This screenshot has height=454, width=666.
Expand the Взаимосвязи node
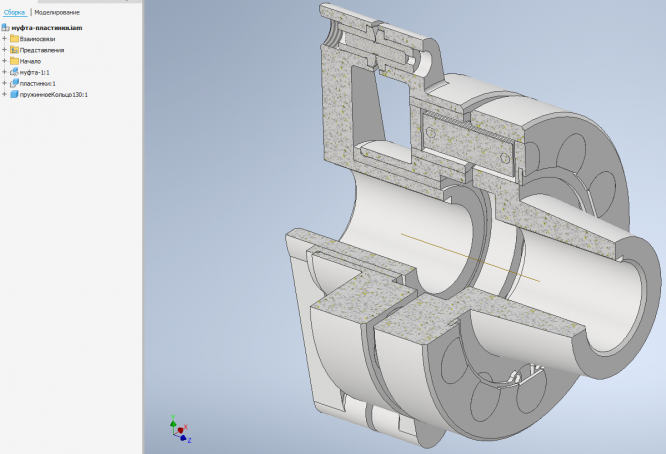pos(4,39)
